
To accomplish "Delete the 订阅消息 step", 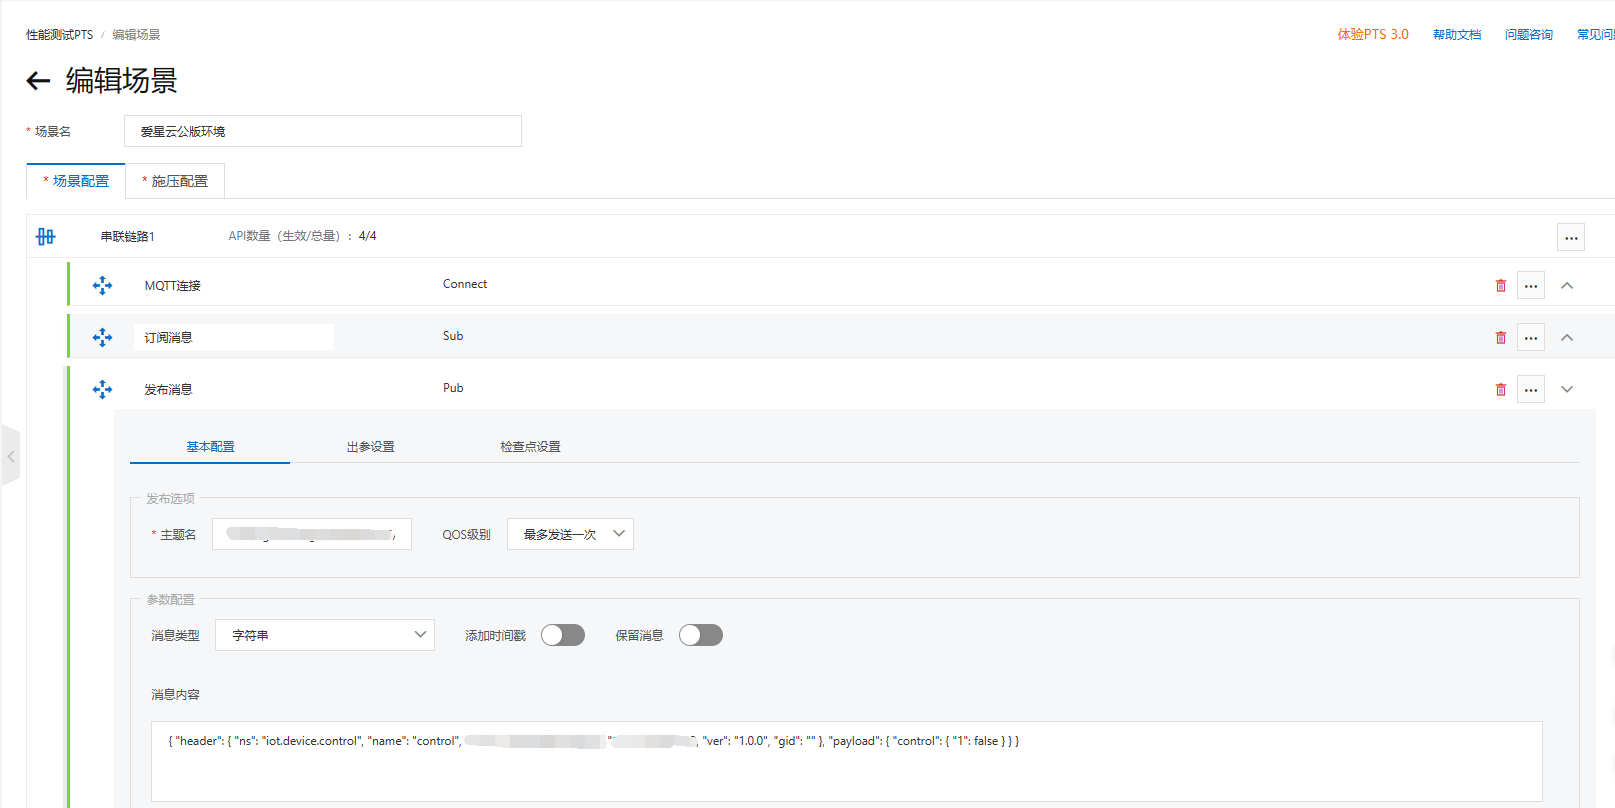I will click(1501, 338).
